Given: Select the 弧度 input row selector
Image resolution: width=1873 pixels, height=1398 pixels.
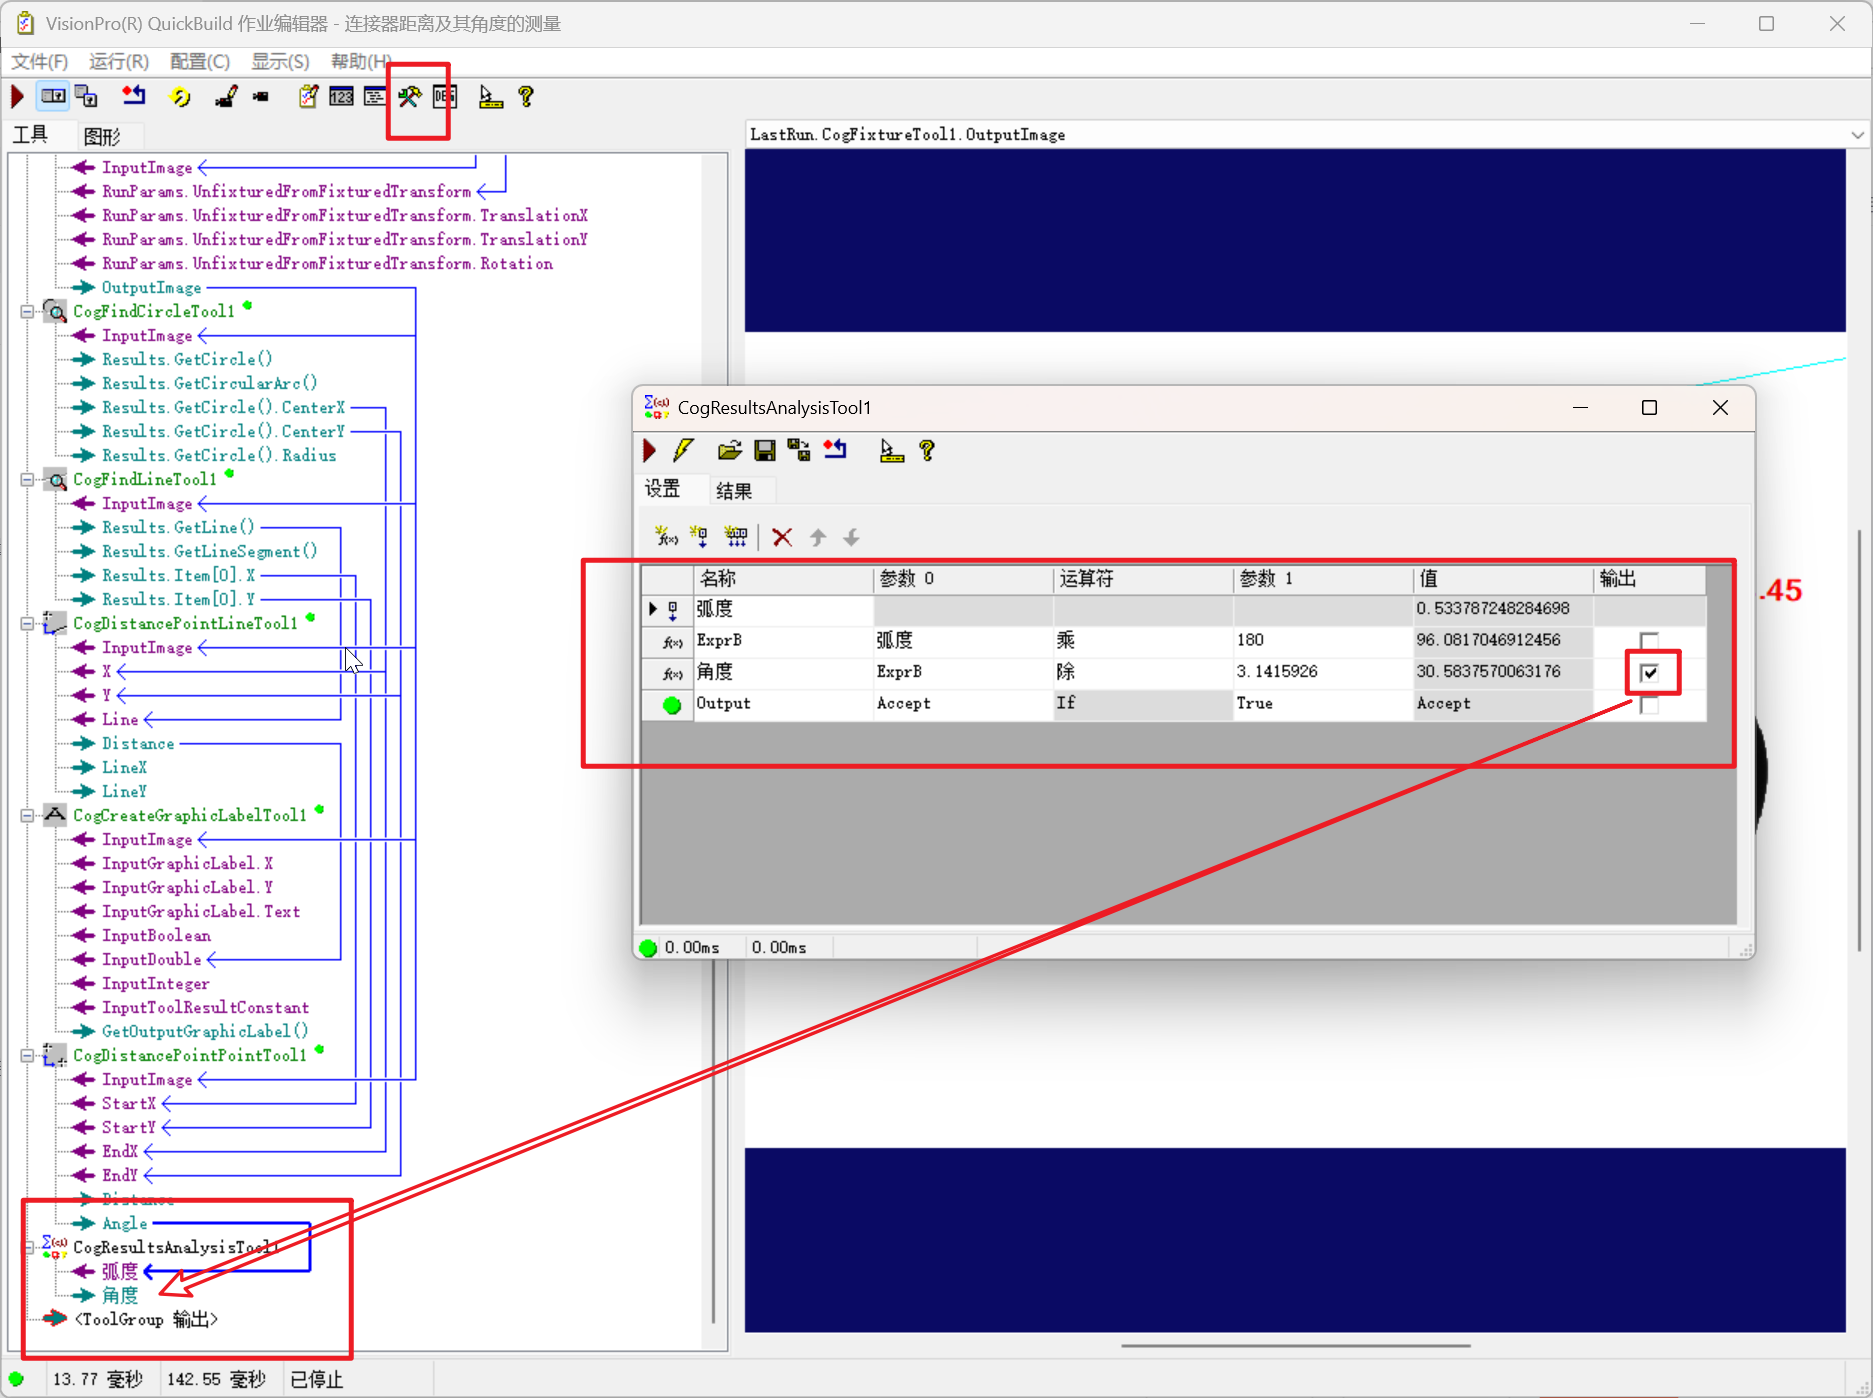Looking at the screenshot, I should point(667,609).
